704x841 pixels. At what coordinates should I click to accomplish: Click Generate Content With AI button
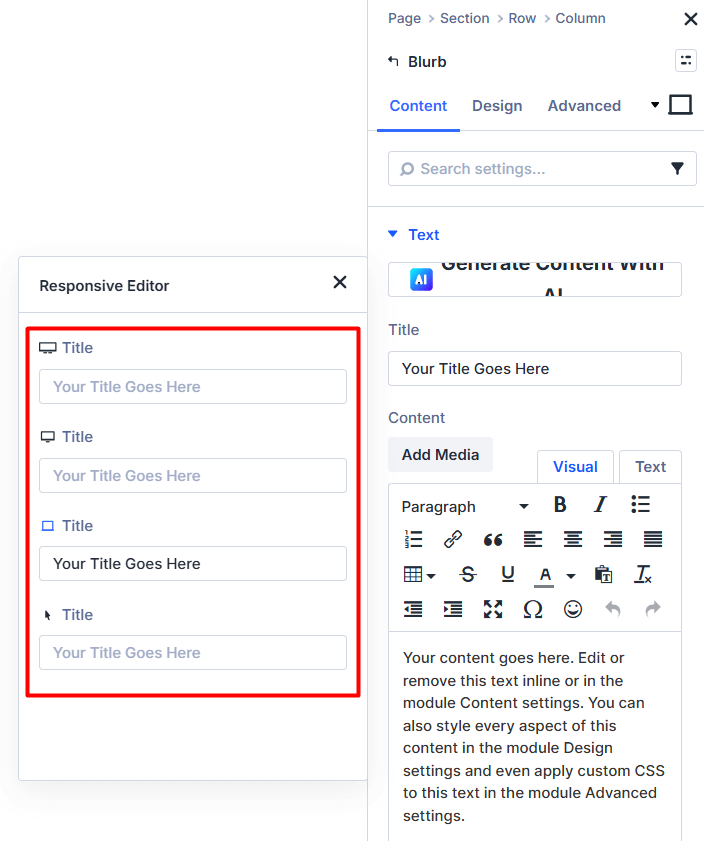pyautogui.click(x=535, y=279)
